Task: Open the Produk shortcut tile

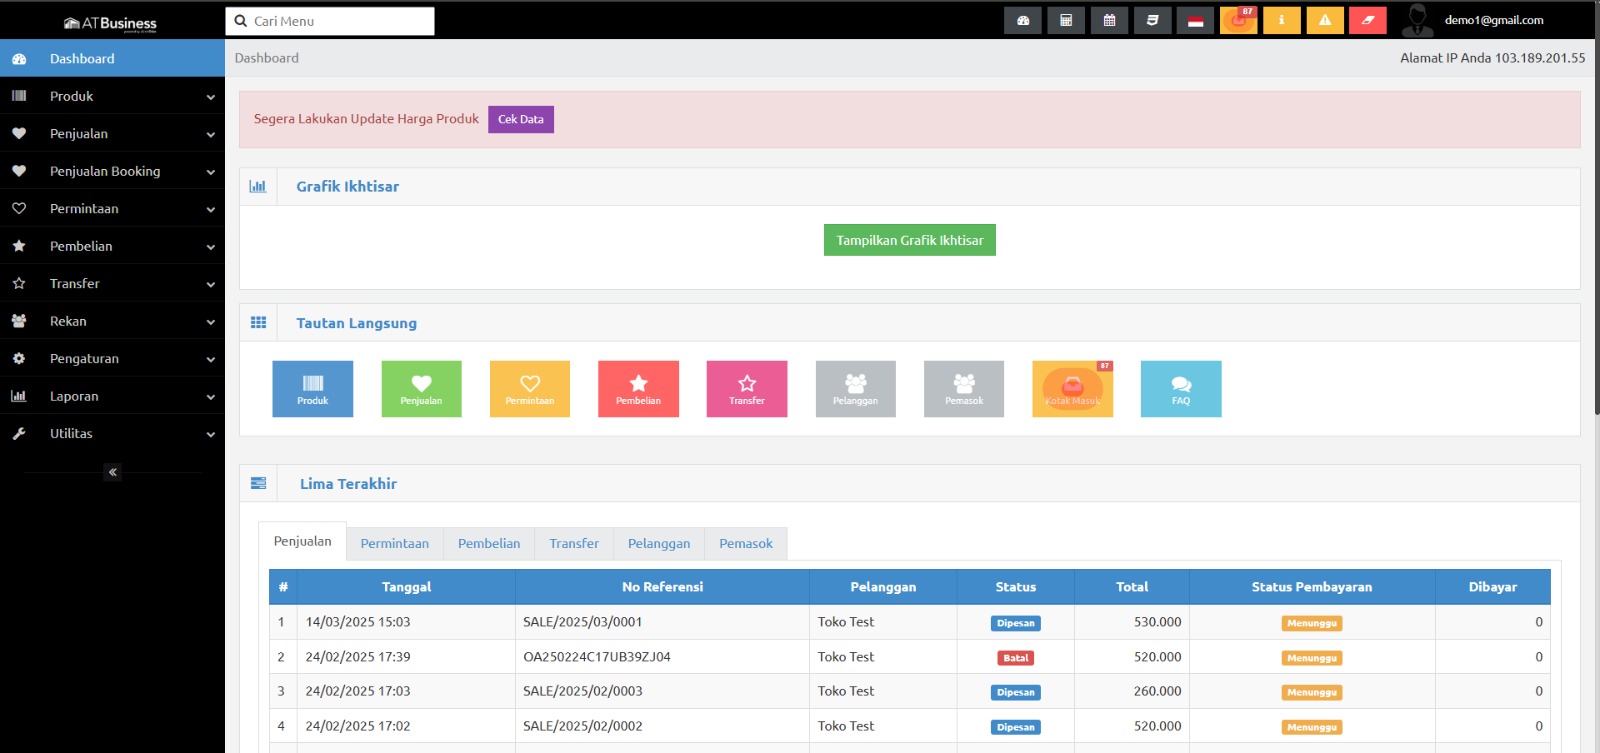Action: (313, 389)
